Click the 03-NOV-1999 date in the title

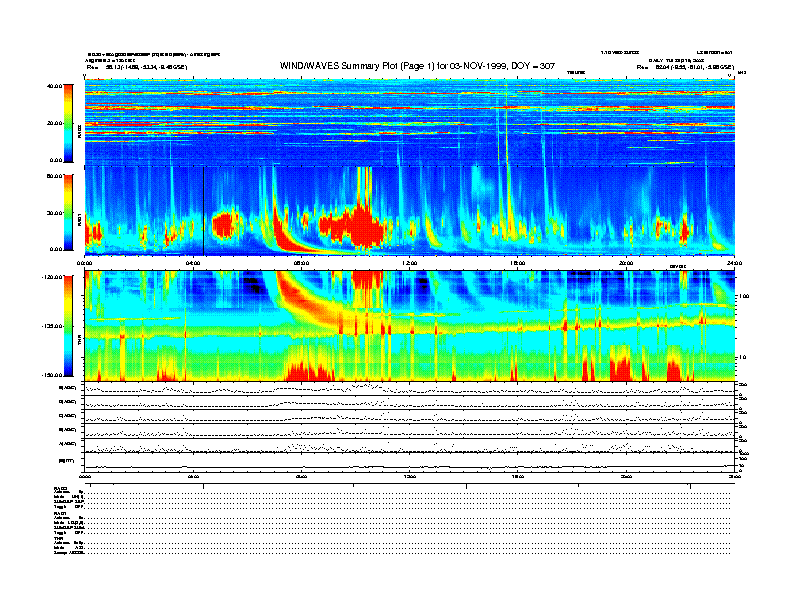[478, 66]
